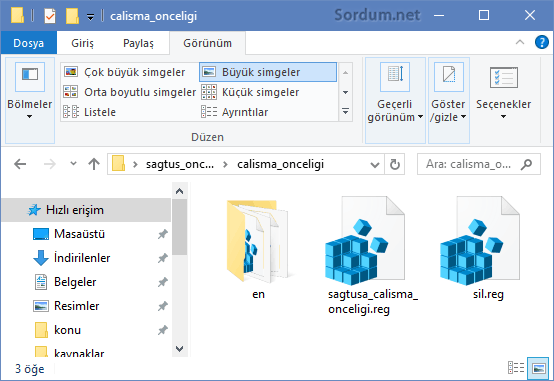Click the Geçerli görünüm icon
This screenshot has height=381, width=554.
pos(395,77)
